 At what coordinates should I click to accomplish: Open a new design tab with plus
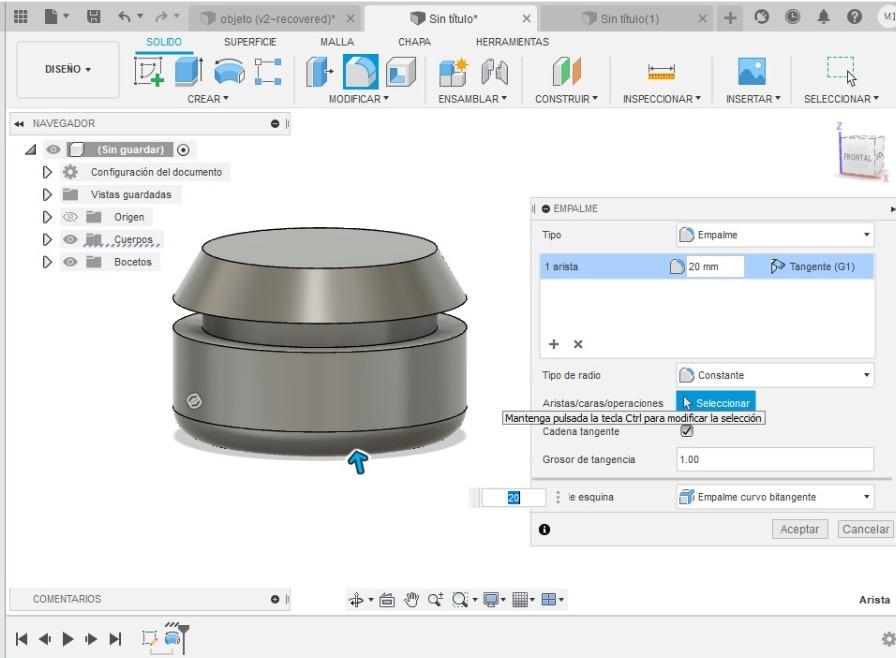730,18
